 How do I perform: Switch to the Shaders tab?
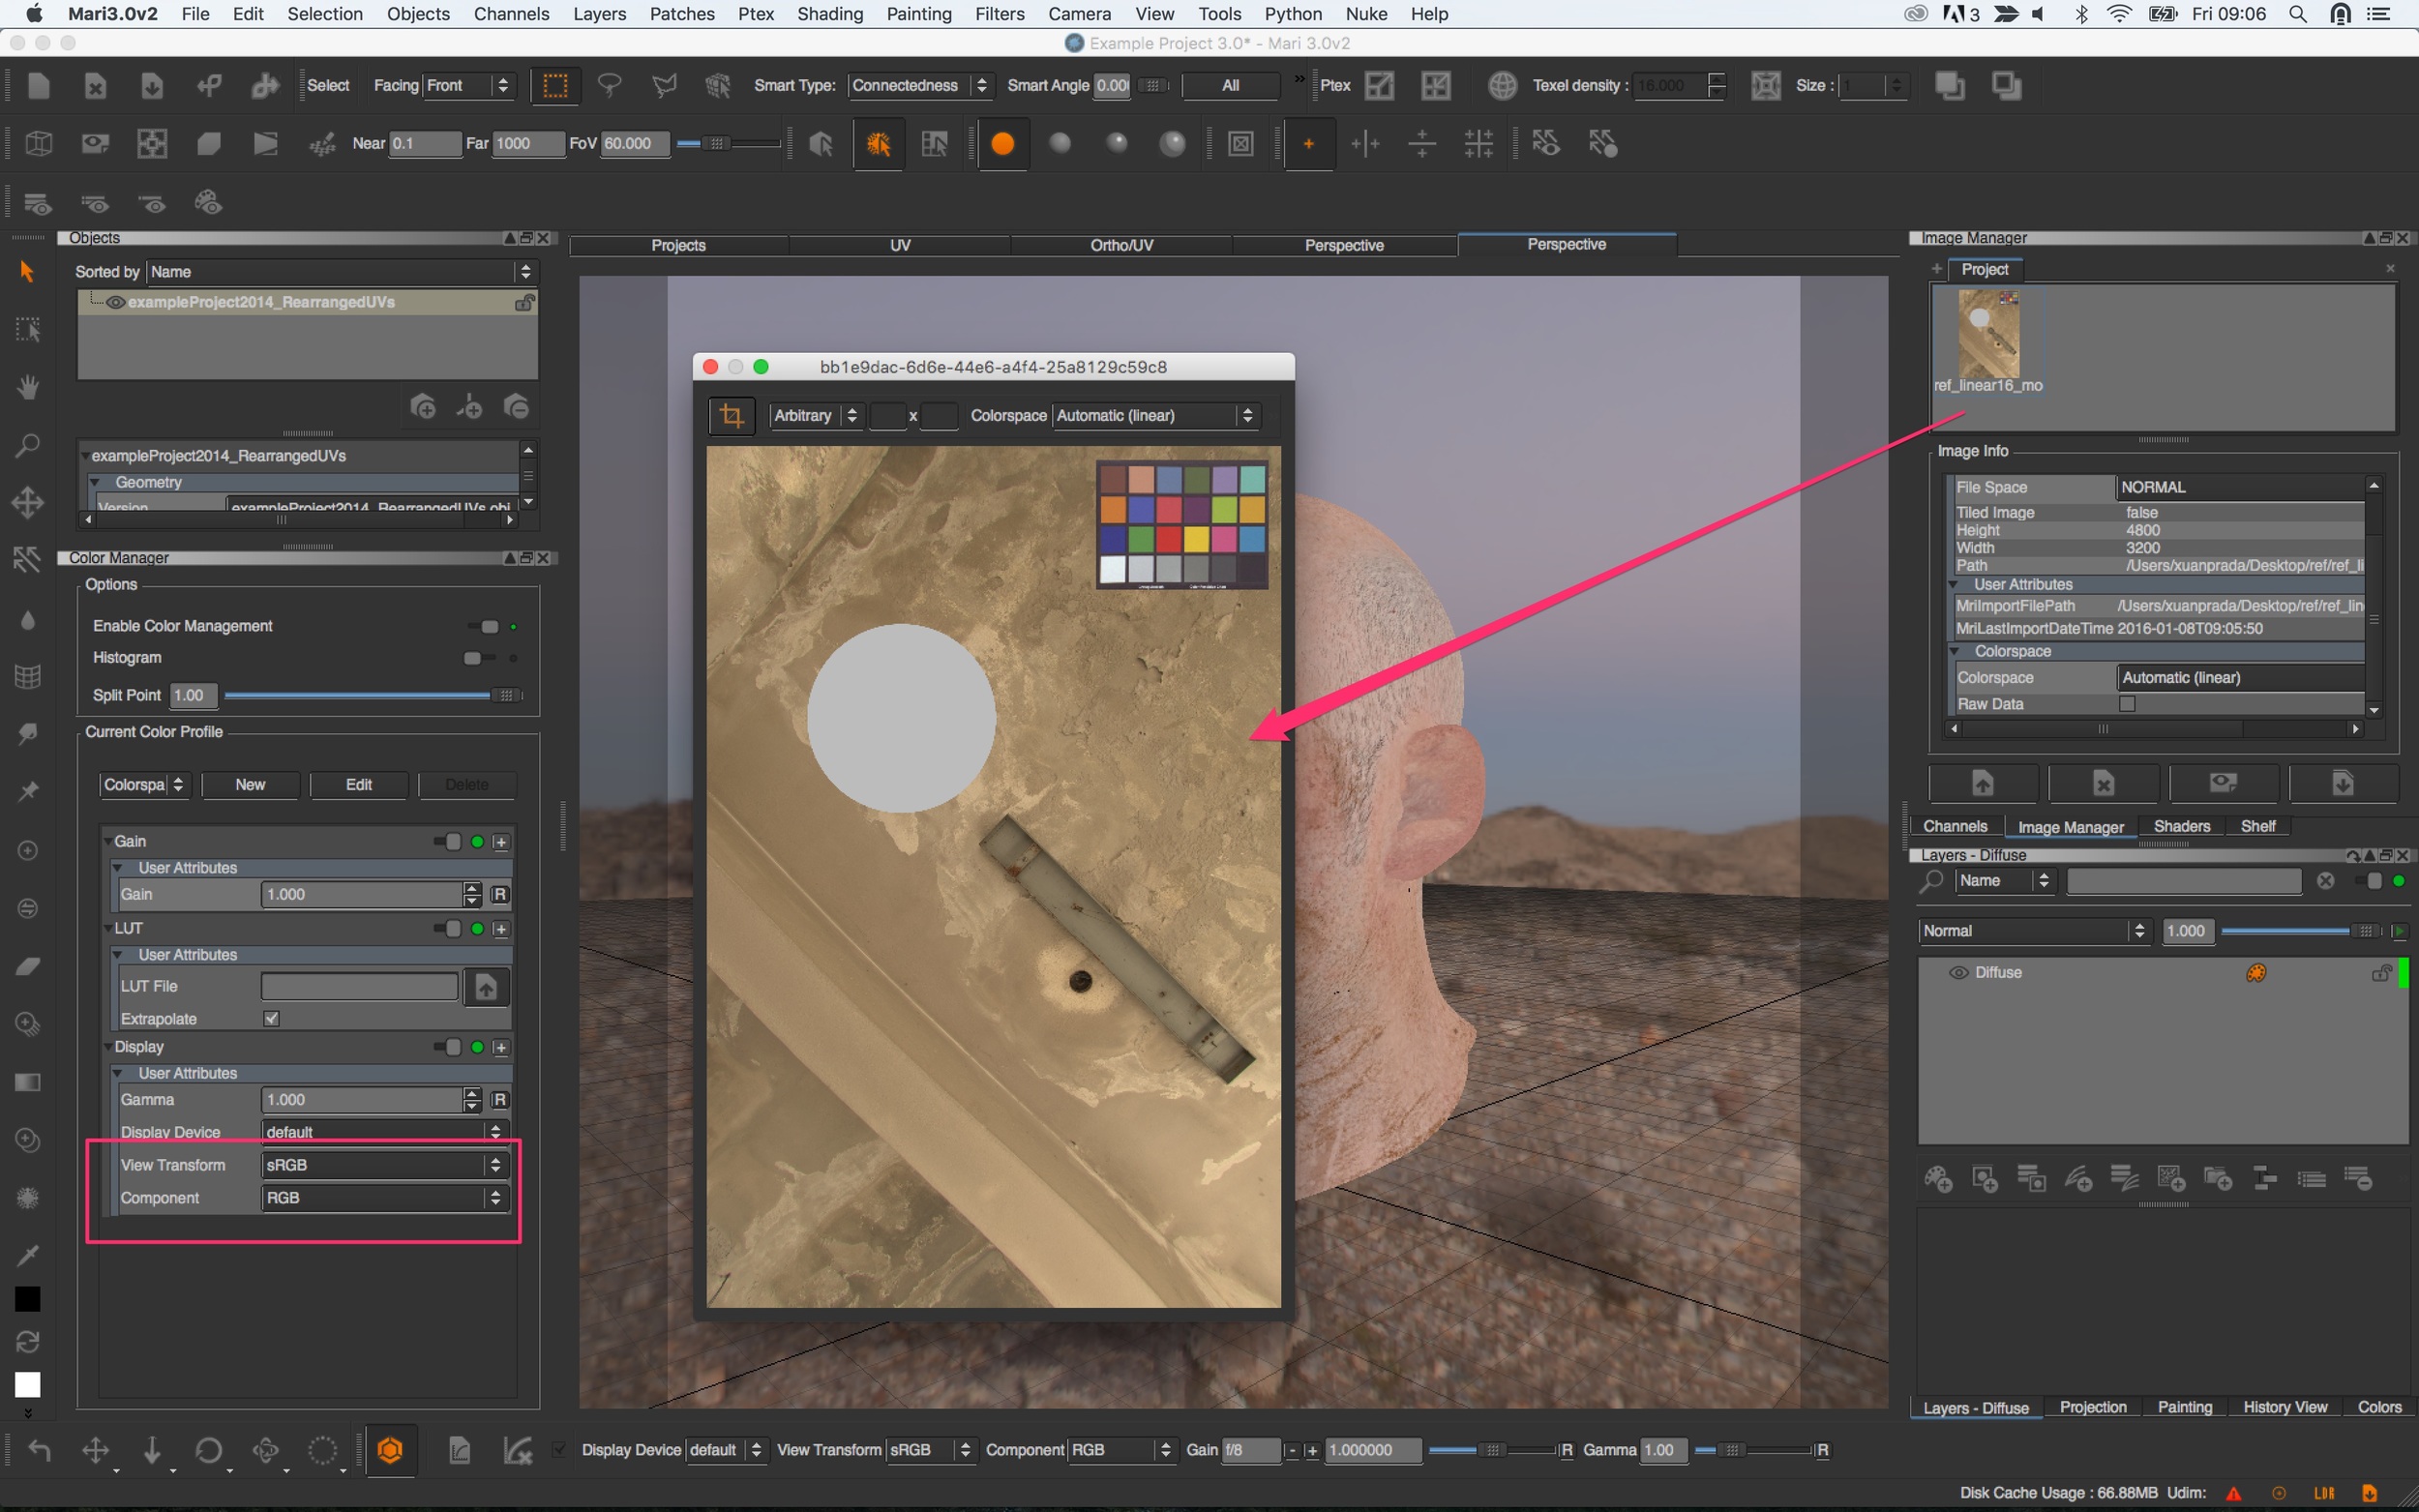[x=2181, y=826]
